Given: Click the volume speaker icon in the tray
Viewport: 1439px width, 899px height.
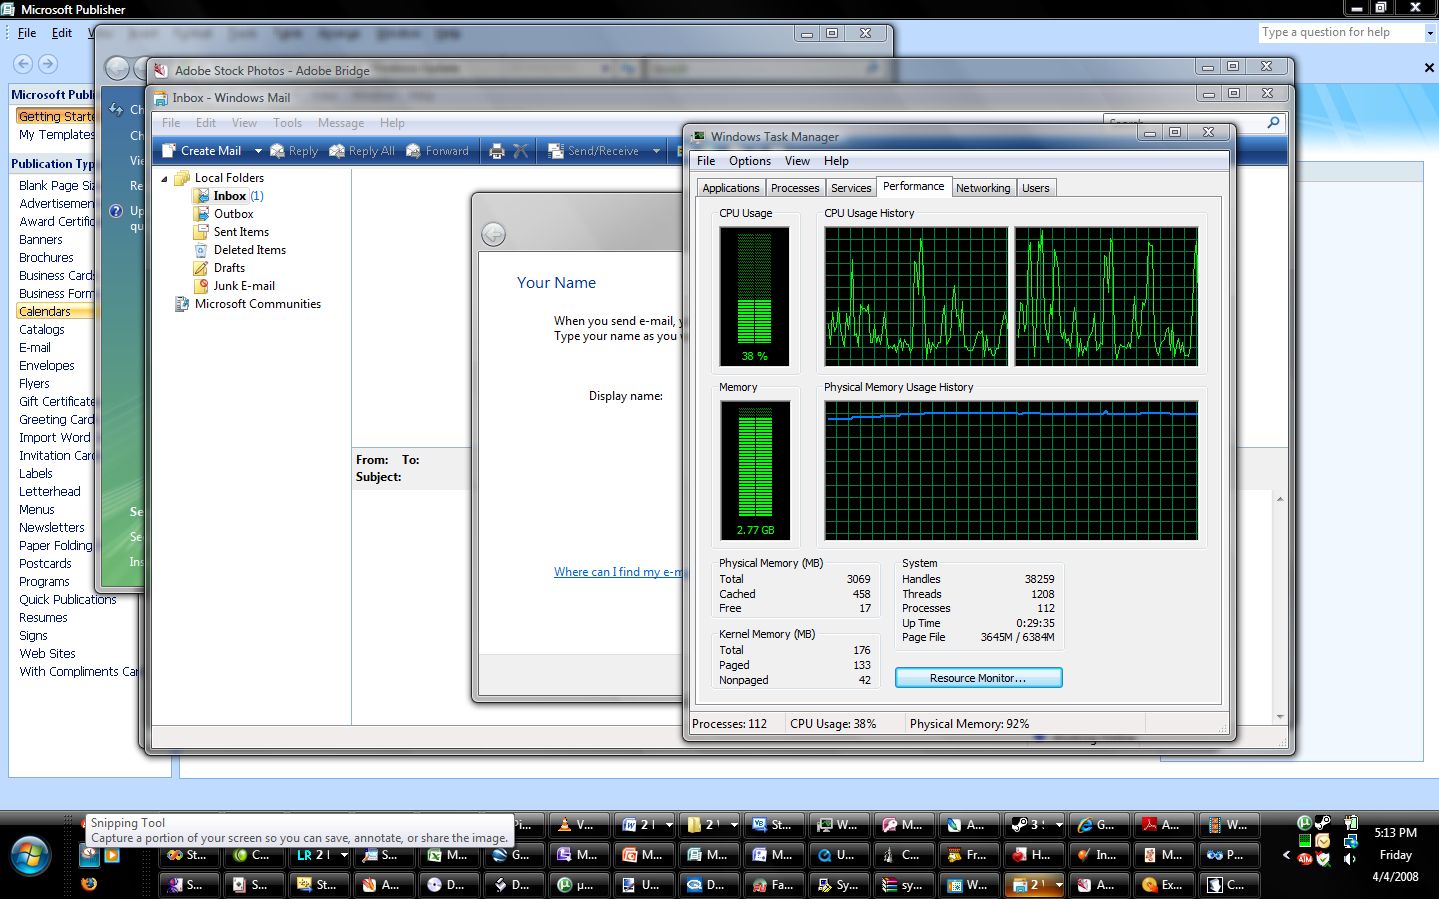Looking at the screenshot, I should point(1349,858).
